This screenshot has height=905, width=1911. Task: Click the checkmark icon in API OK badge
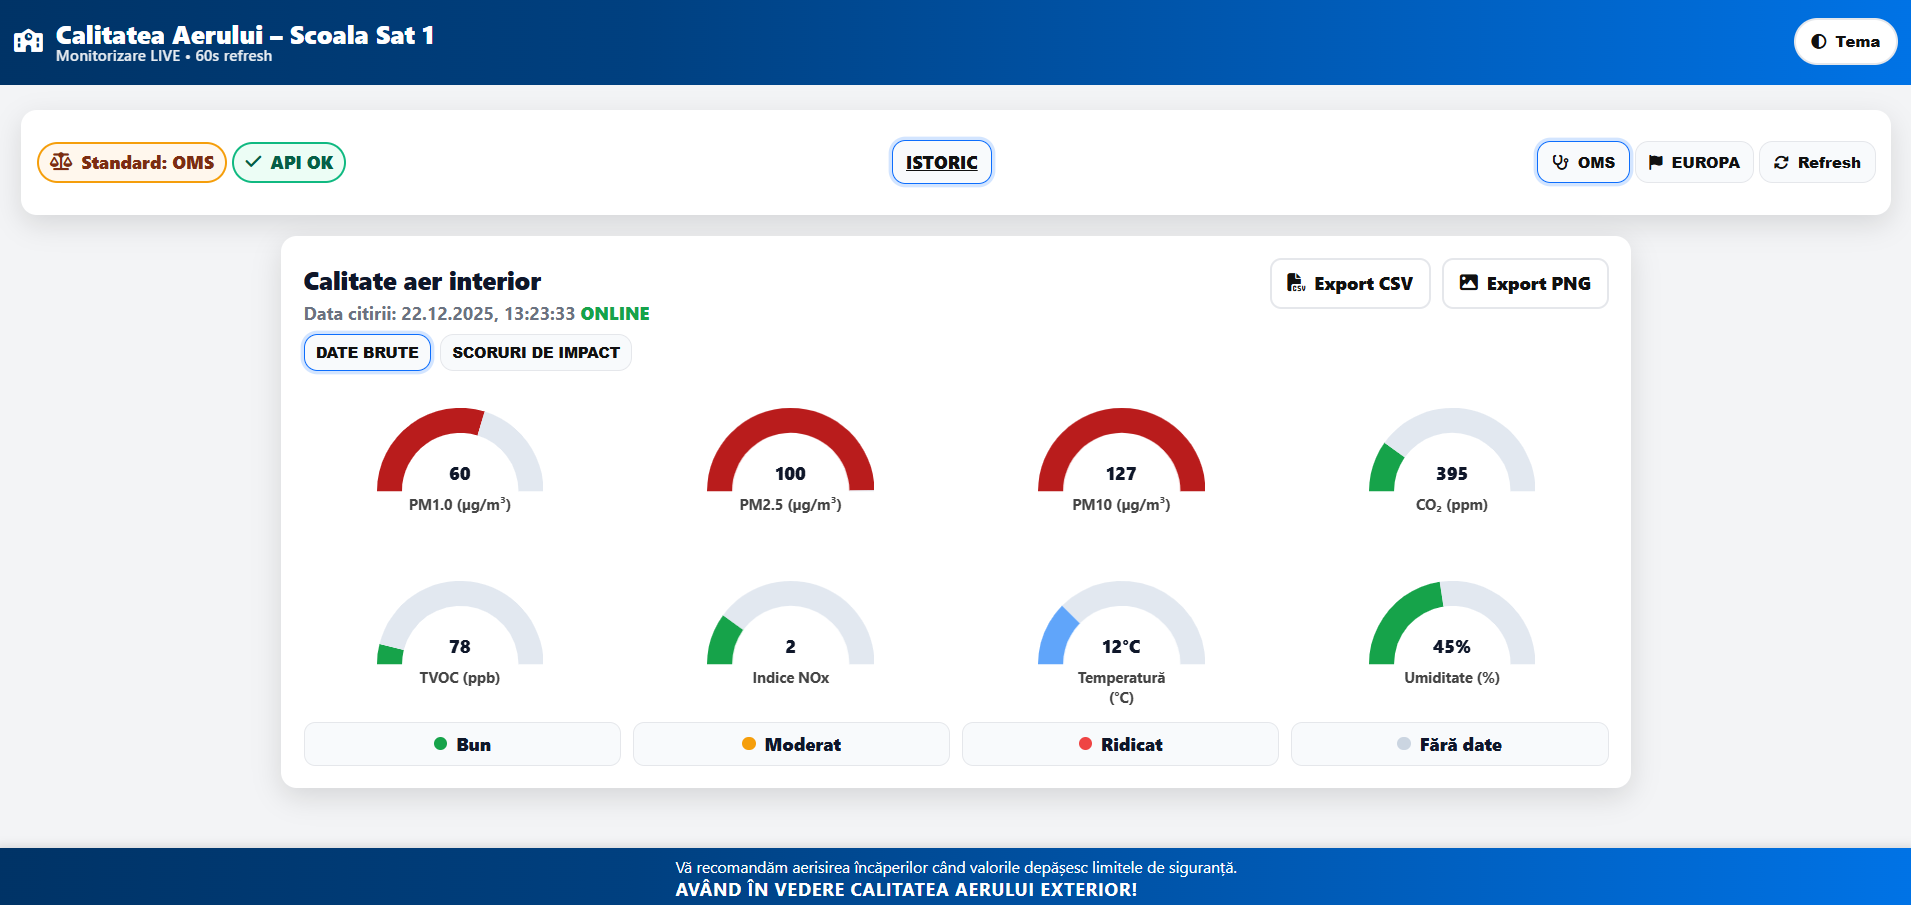click(254, 162)
